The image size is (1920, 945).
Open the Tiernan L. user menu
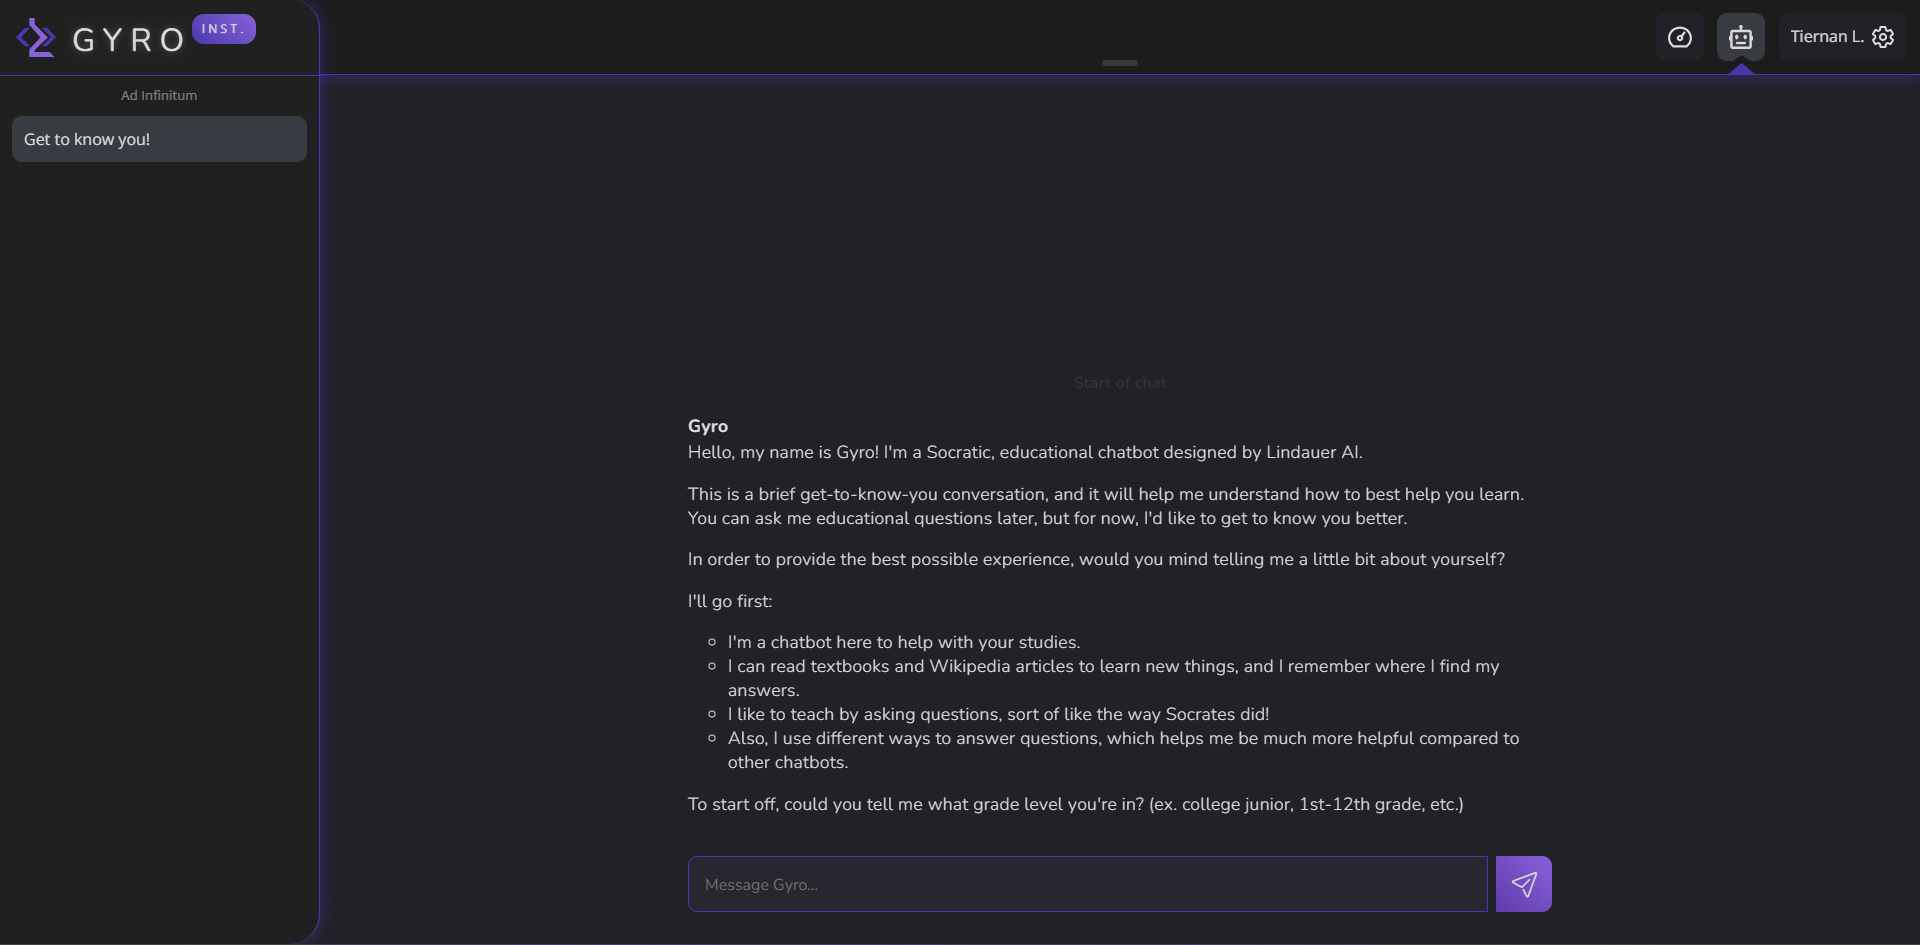tap(1825, 37)
